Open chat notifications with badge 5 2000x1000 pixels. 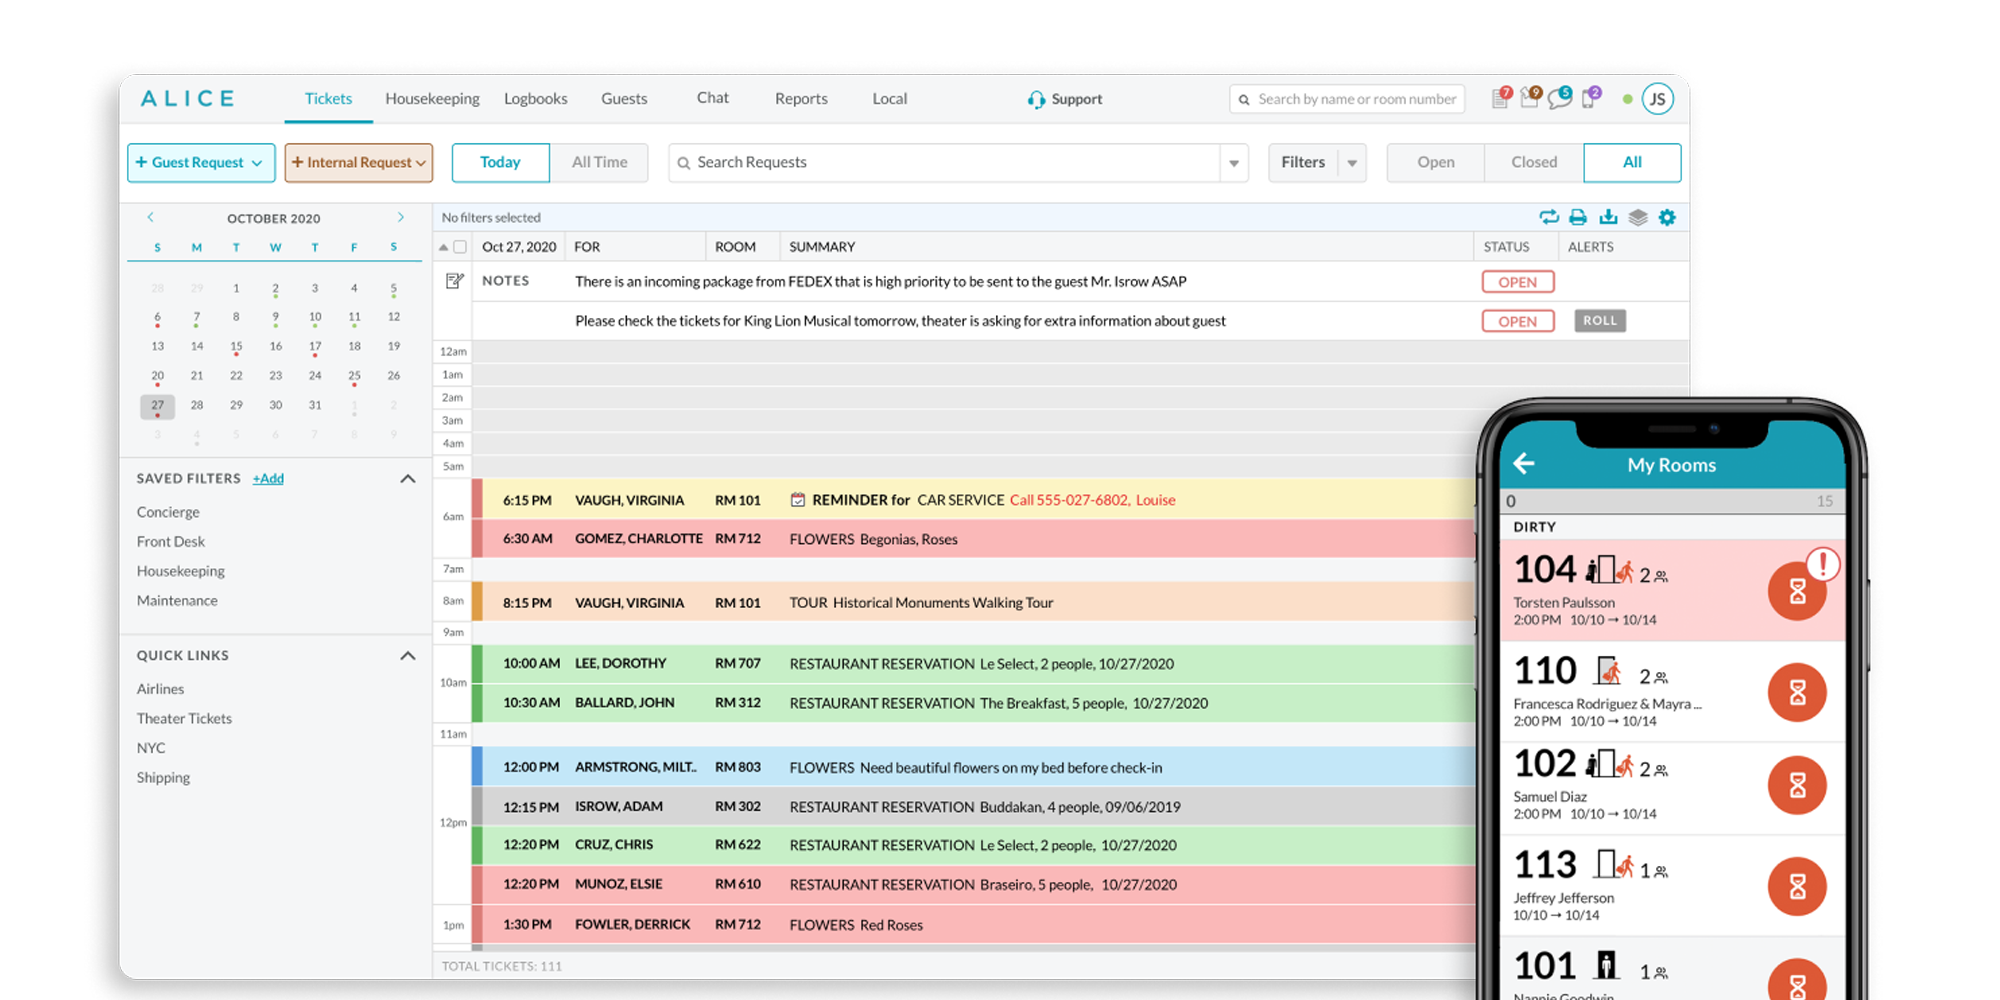point(1558,99)
